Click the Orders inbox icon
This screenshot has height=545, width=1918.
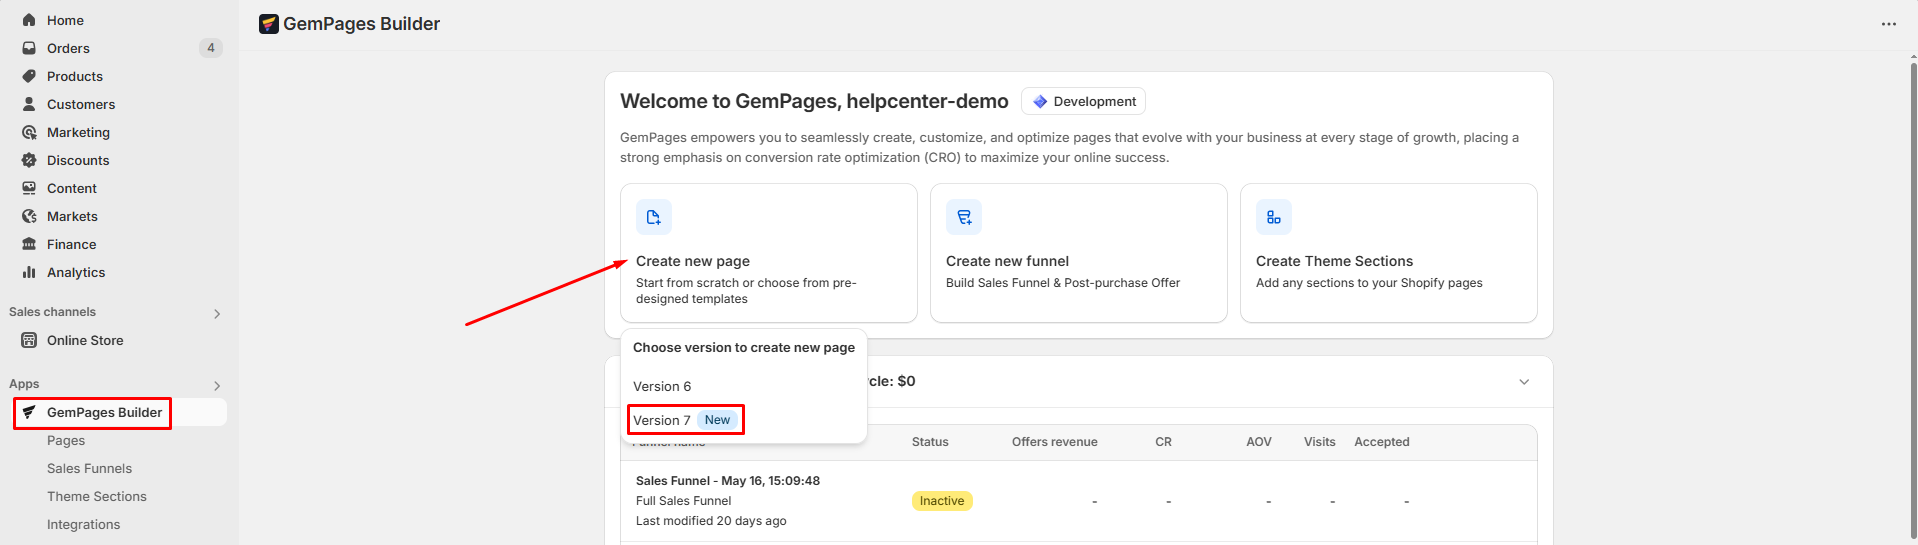pos(29,48)
